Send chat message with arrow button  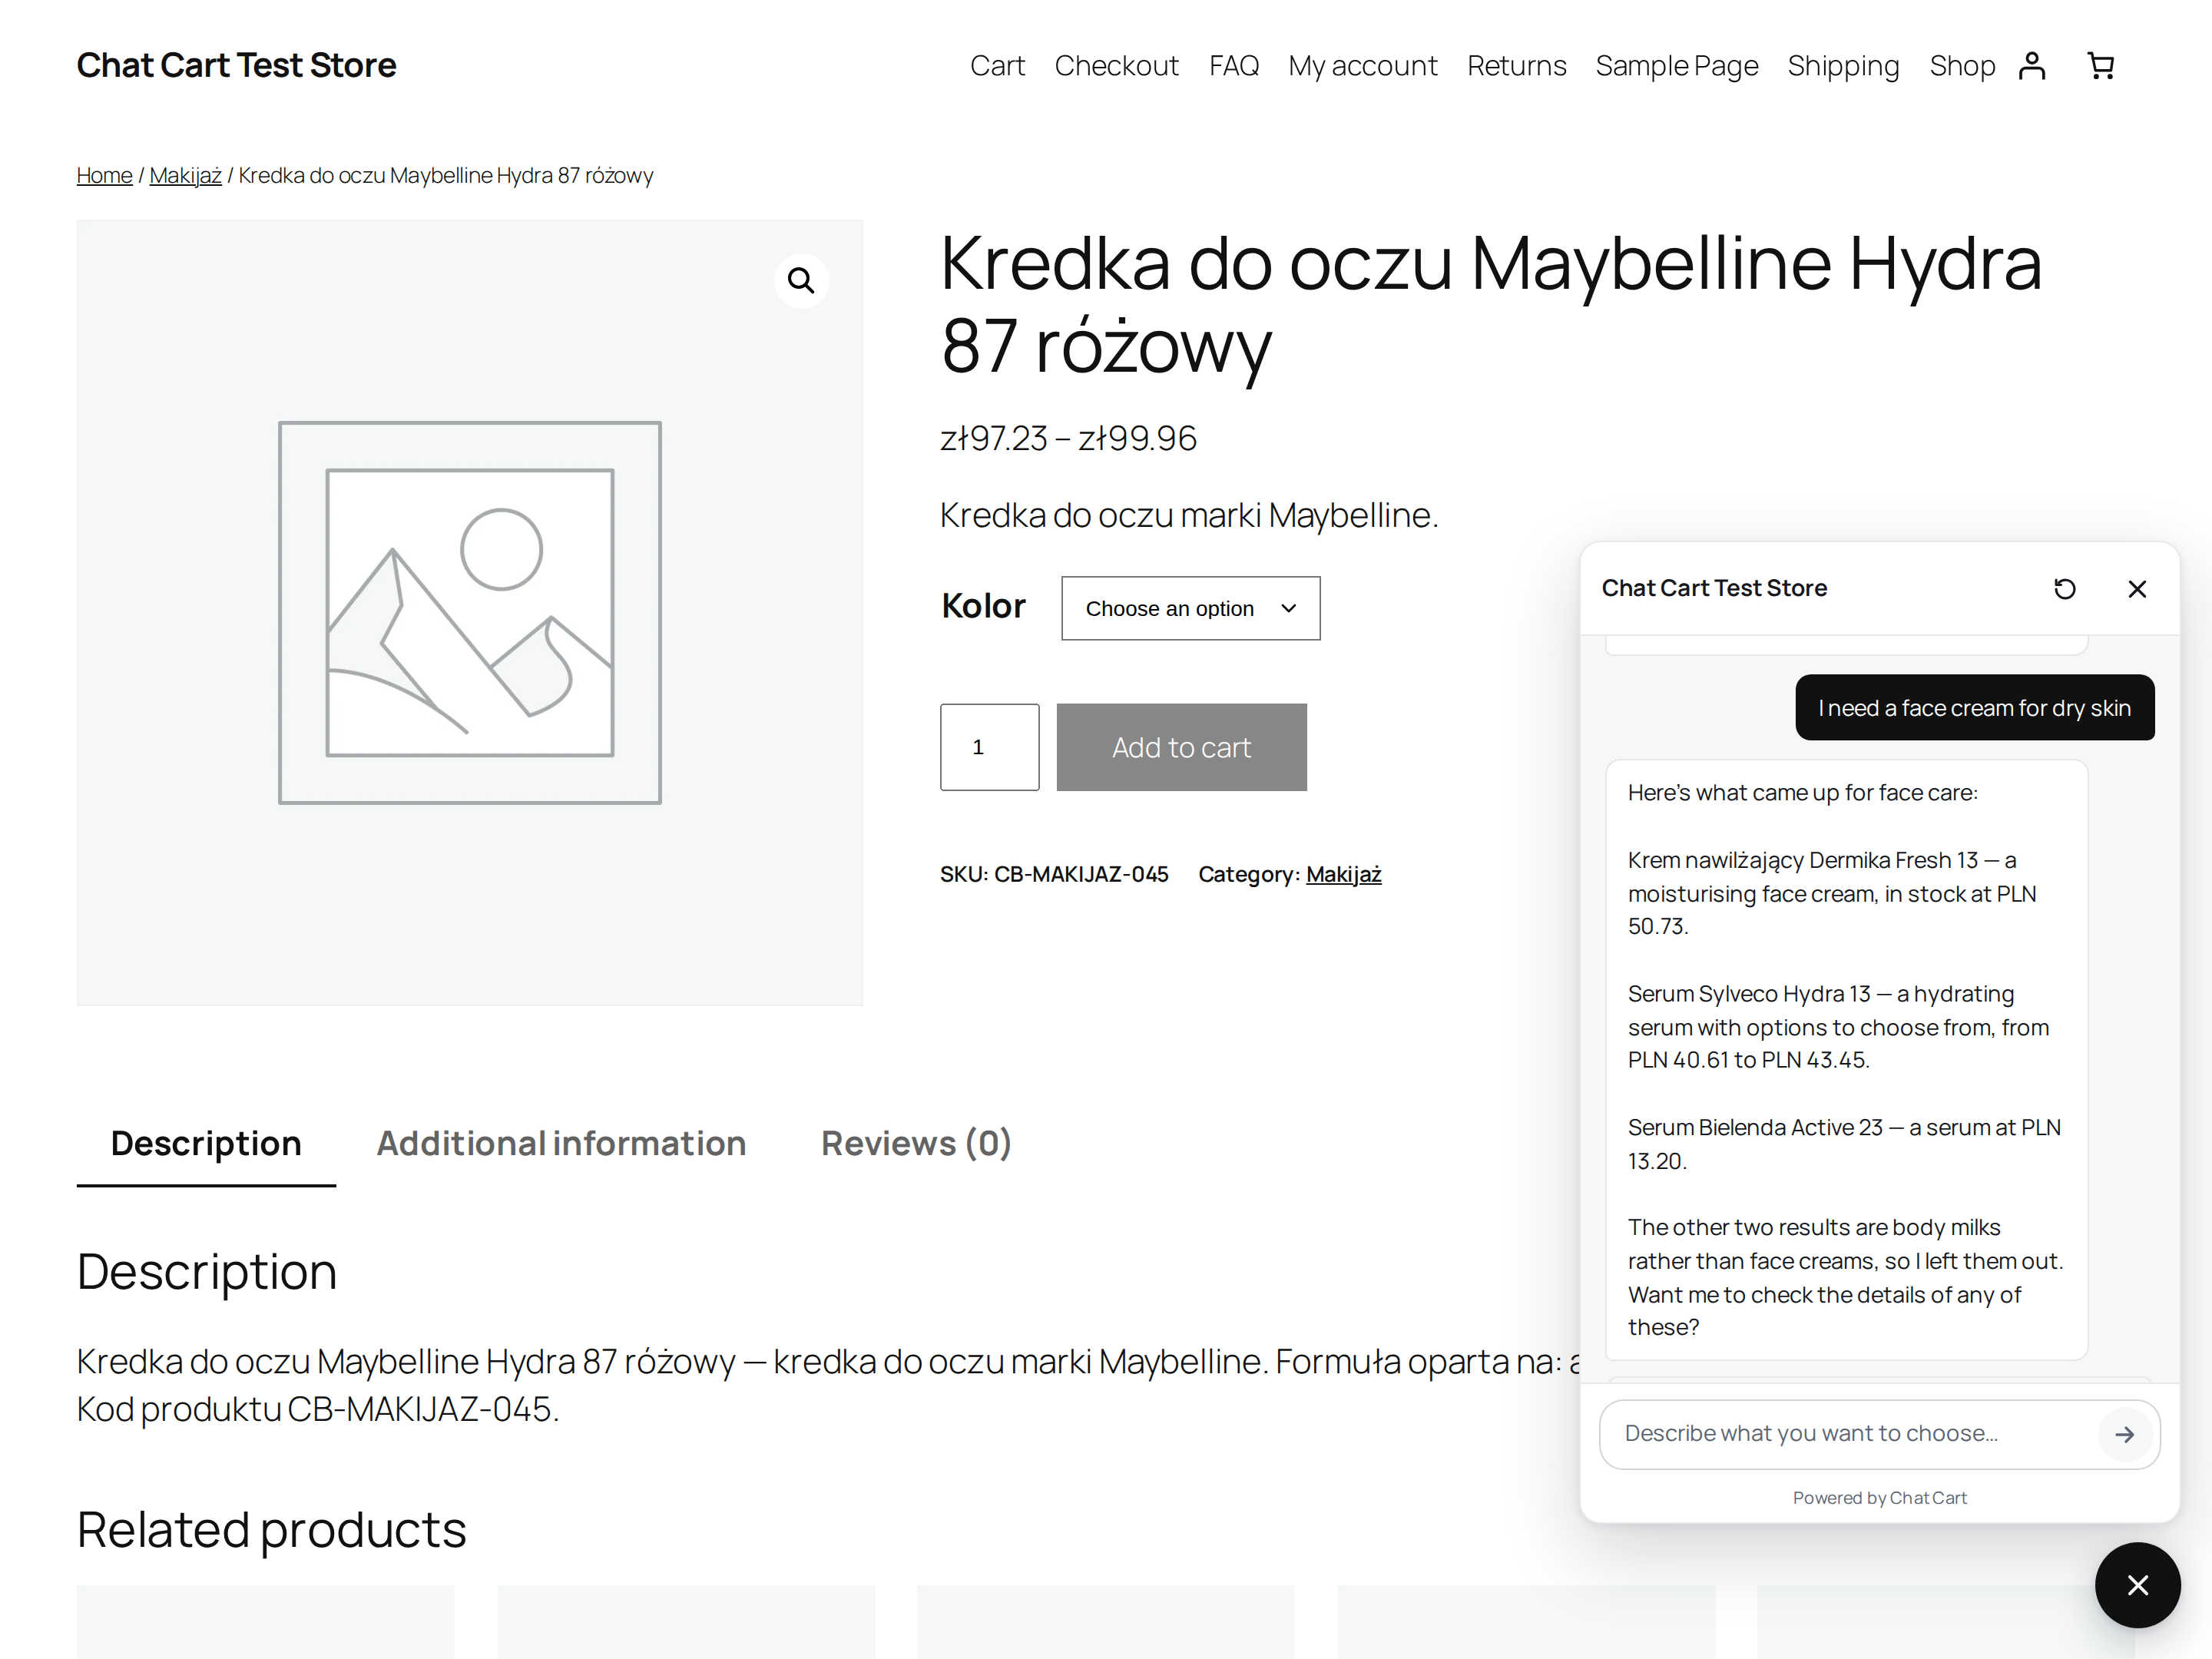[x=2125, y=1434]
